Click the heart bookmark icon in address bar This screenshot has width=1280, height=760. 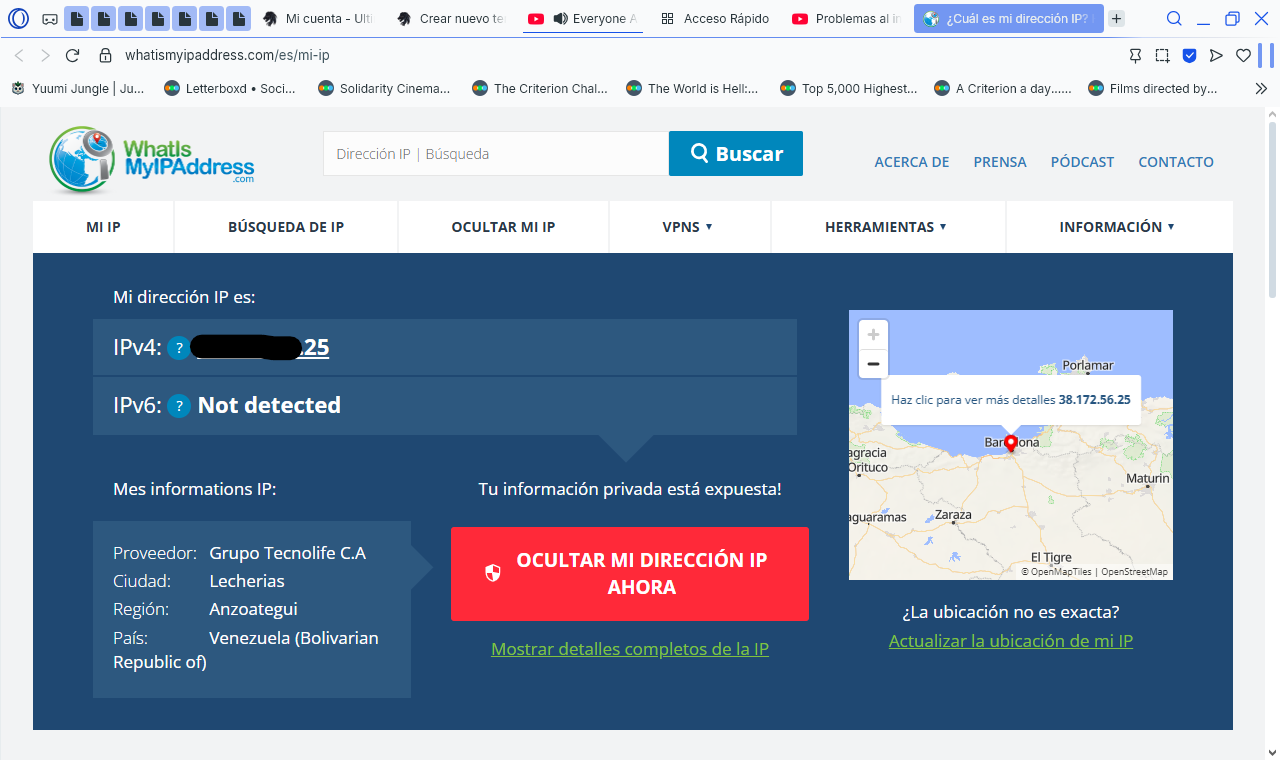(x=1243, y=55)
